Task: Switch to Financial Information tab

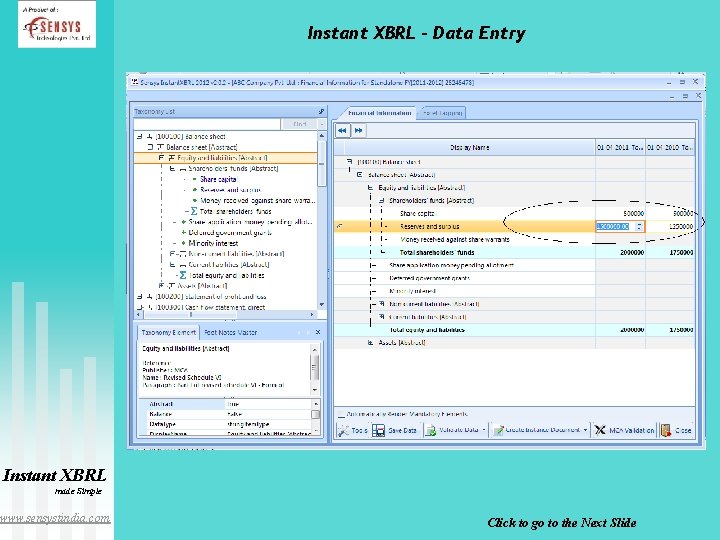Action: coord(379,112)
